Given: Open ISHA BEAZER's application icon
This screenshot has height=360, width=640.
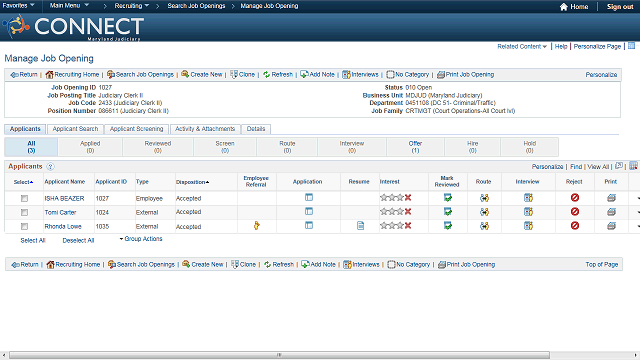Looking at the screenshot, I should (x=309, y=198).
